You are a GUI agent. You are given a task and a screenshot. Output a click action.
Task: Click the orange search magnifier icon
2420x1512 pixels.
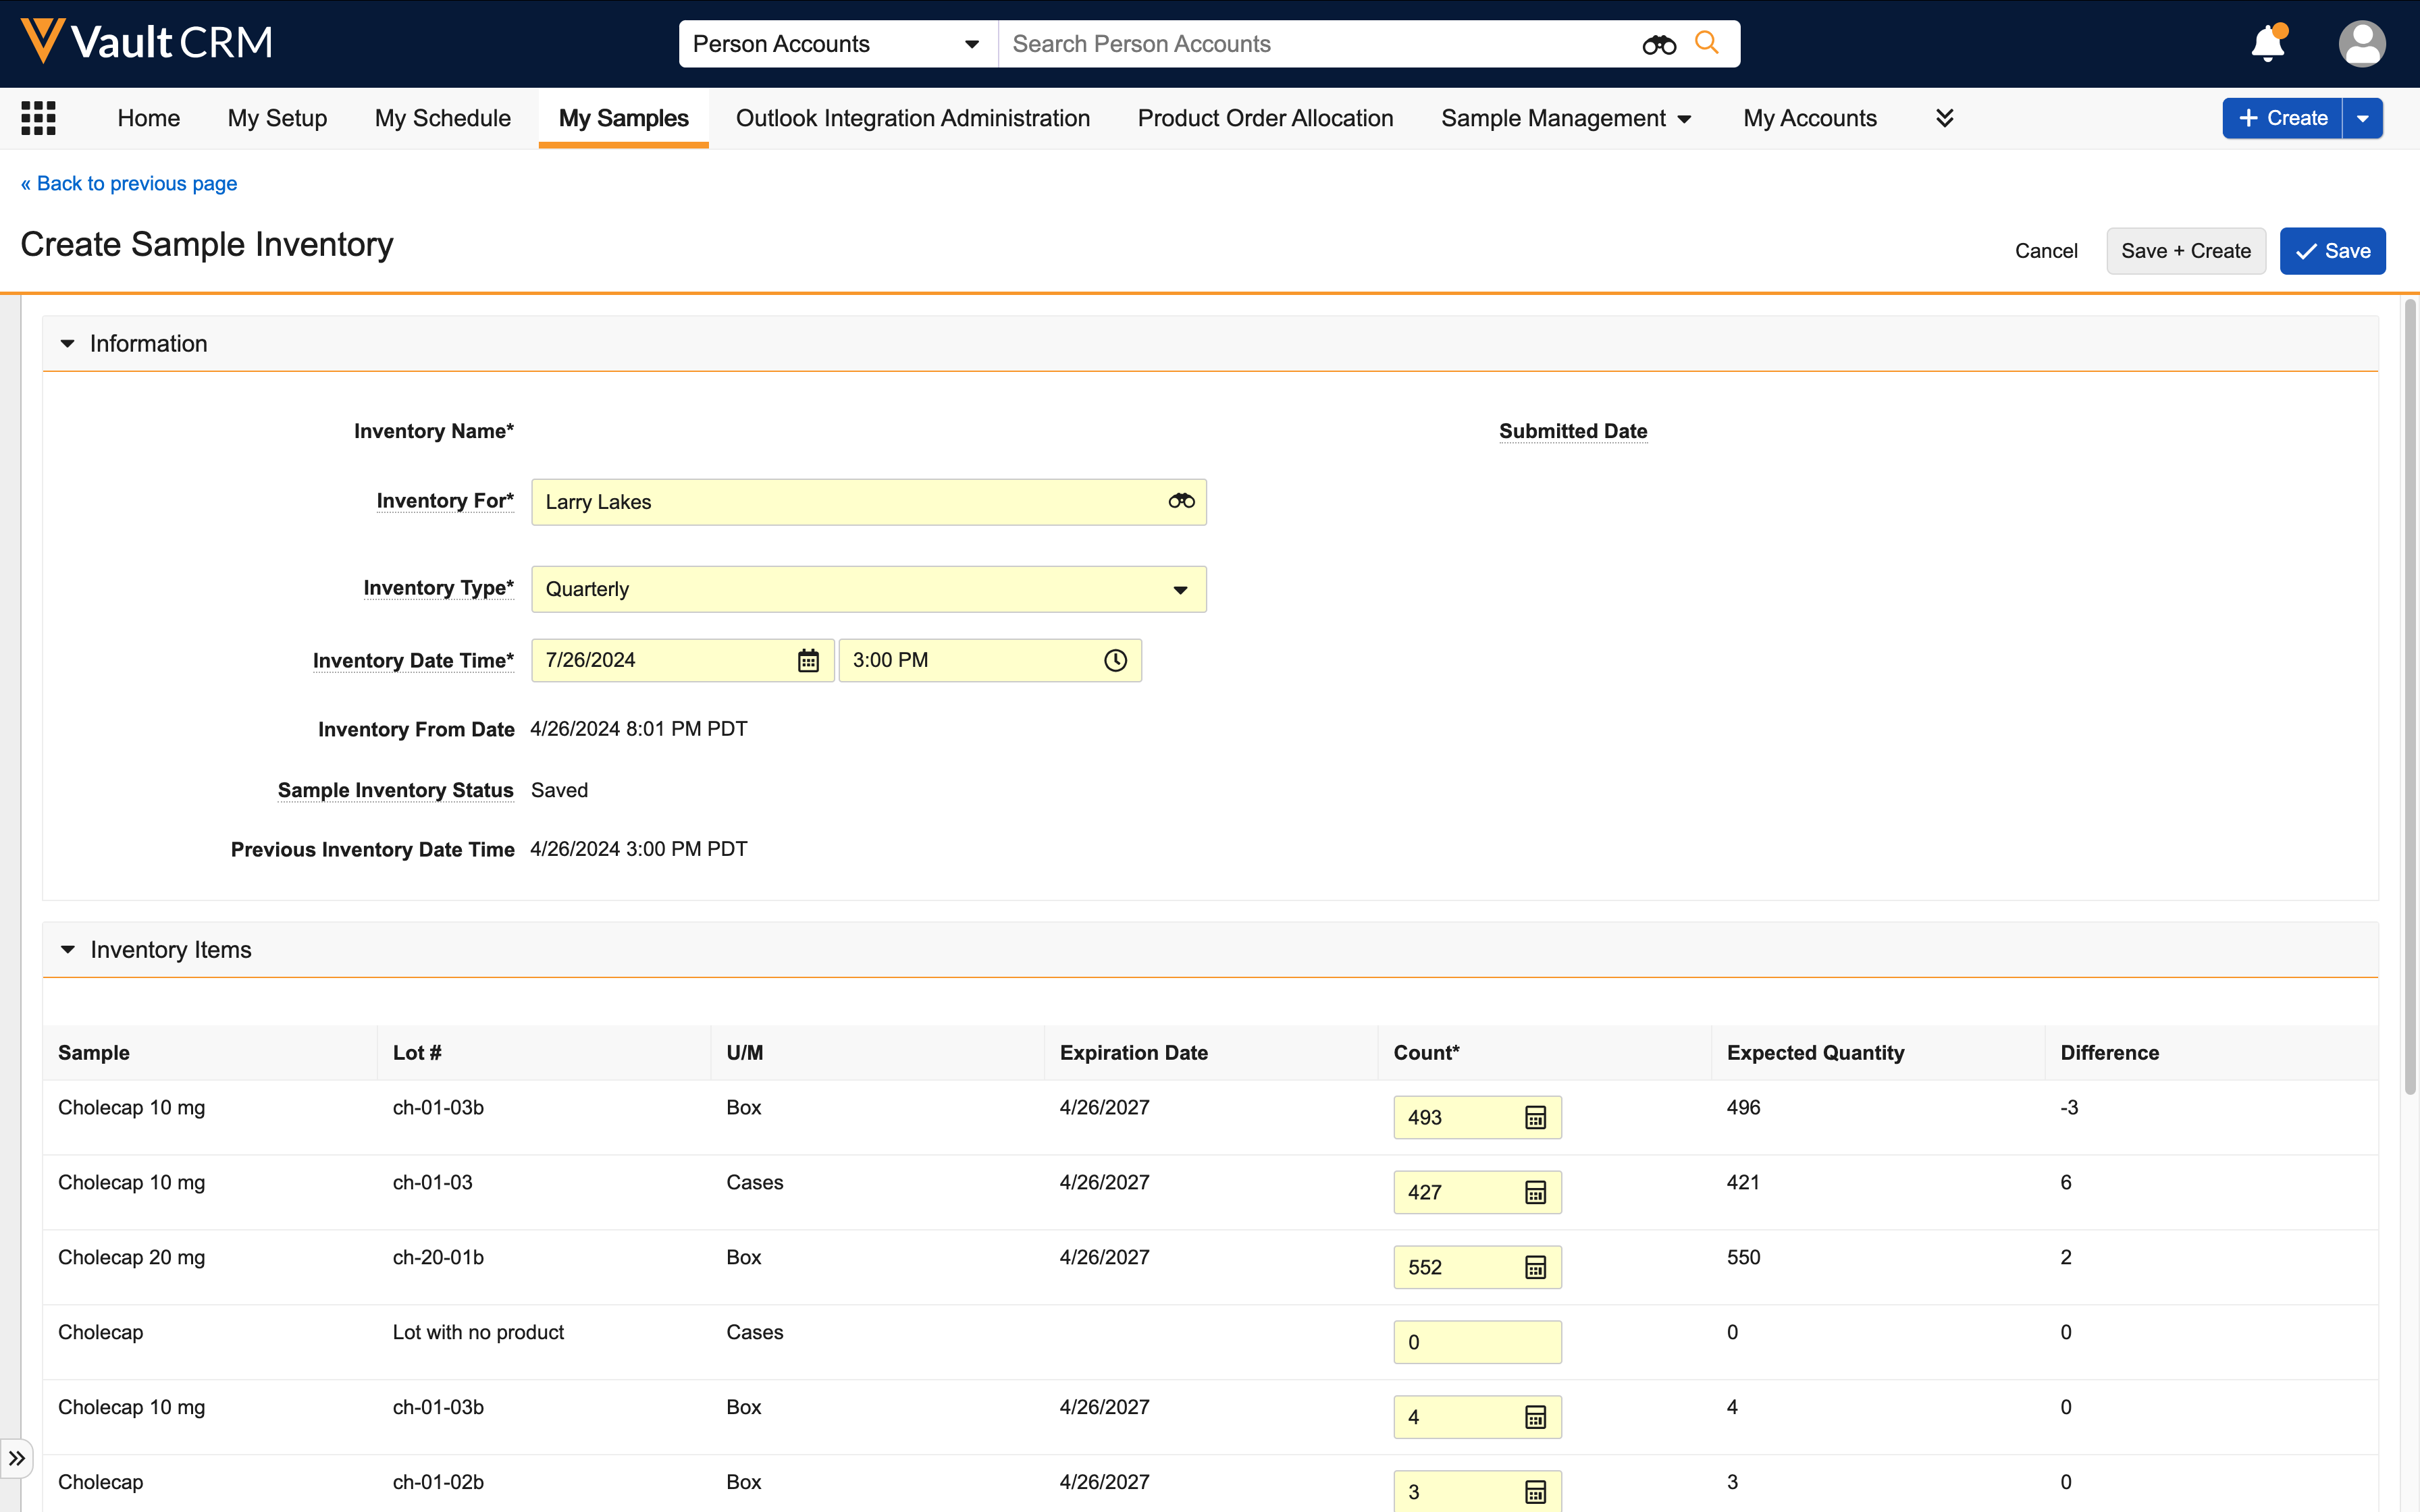click(1707, 43)
